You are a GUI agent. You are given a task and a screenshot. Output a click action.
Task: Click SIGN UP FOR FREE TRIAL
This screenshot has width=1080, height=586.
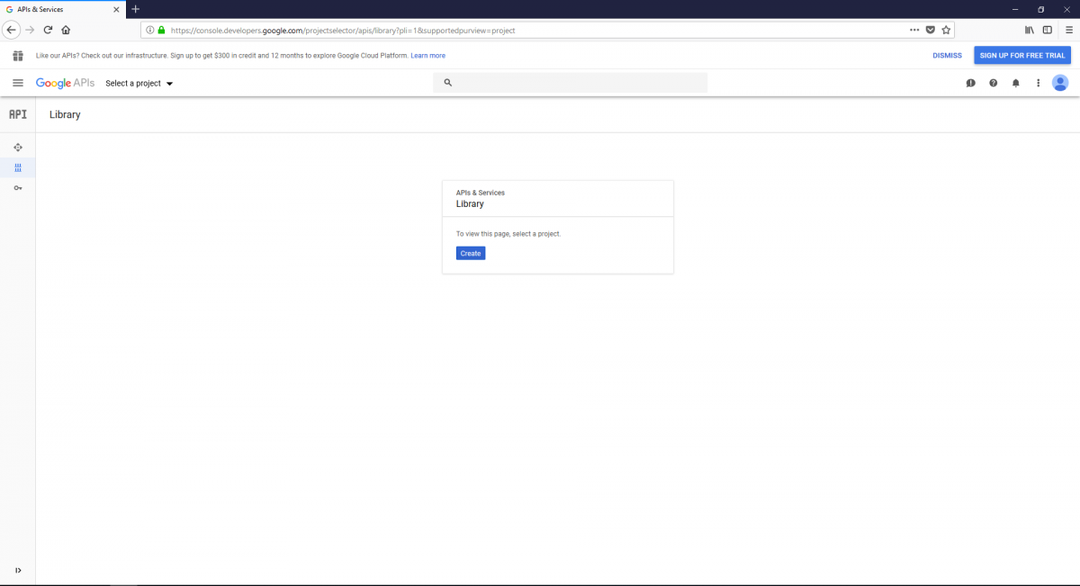(1022, 55)
